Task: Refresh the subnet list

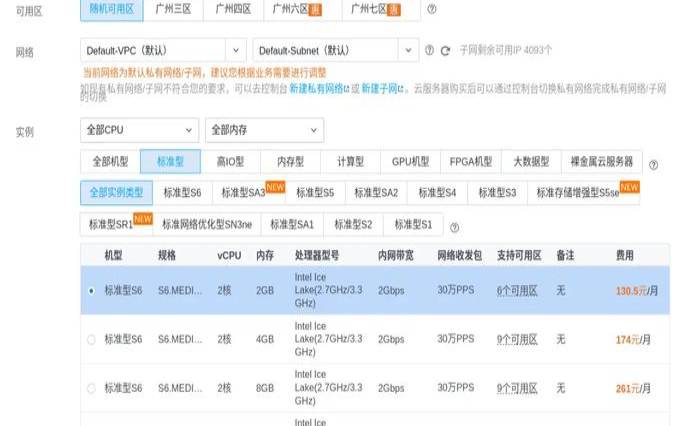Action: coord(445,51)
